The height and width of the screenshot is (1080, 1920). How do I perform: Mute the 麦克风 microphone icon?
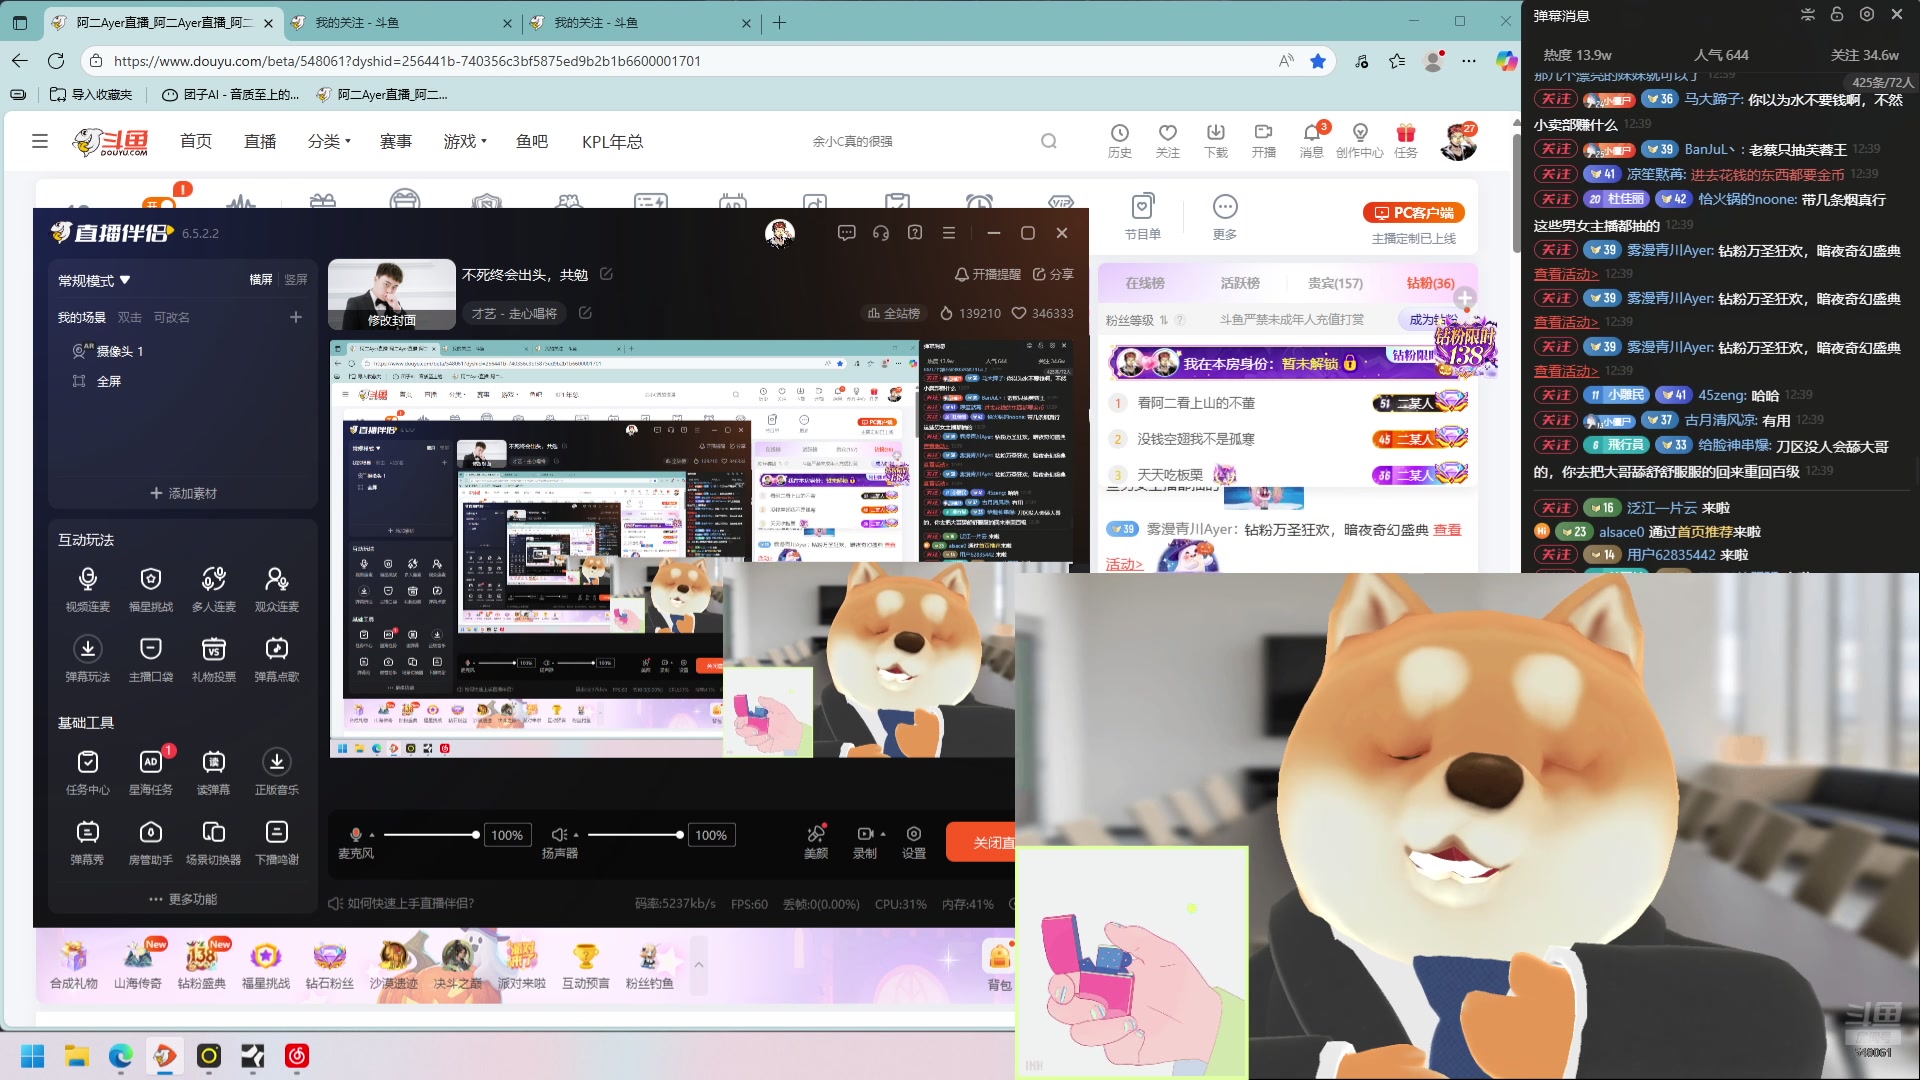[355, 835]
